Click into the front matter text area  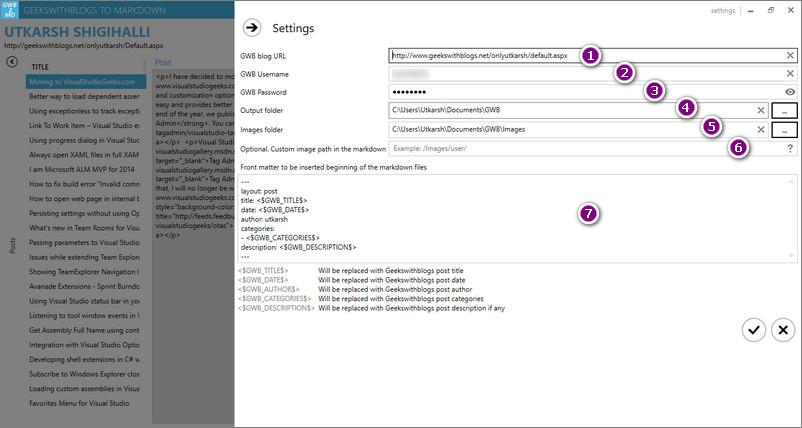pos(517,218)
